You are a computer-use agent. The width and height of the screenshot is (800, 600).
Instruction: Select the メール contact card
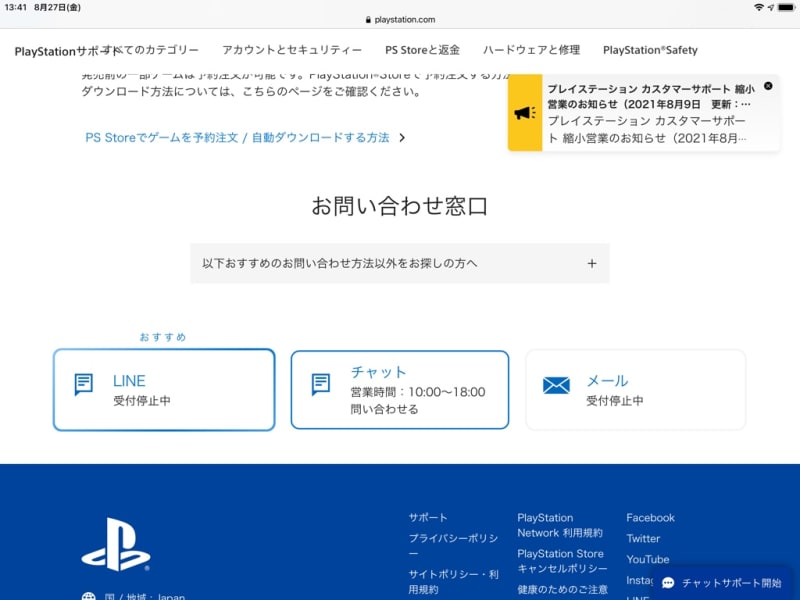[635, 390]
